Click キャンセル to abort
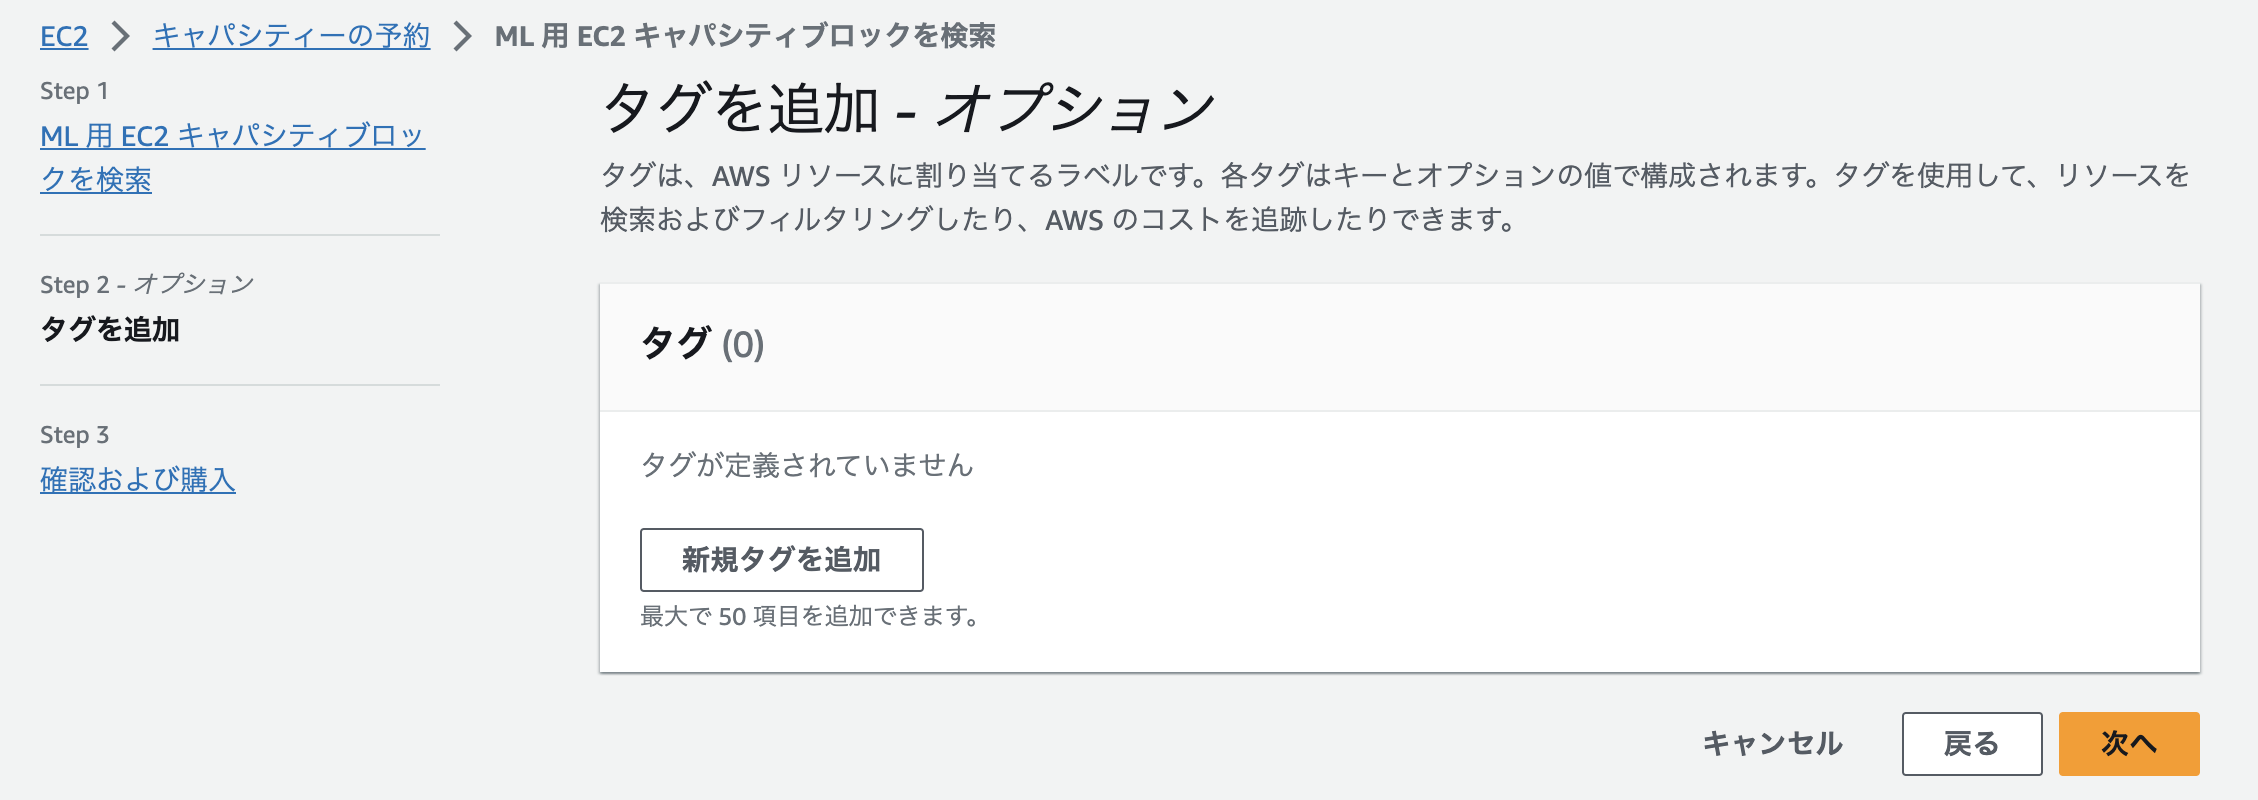Screen dimensions: 2258x800 pyautogui.click(x=1775, y=744)
